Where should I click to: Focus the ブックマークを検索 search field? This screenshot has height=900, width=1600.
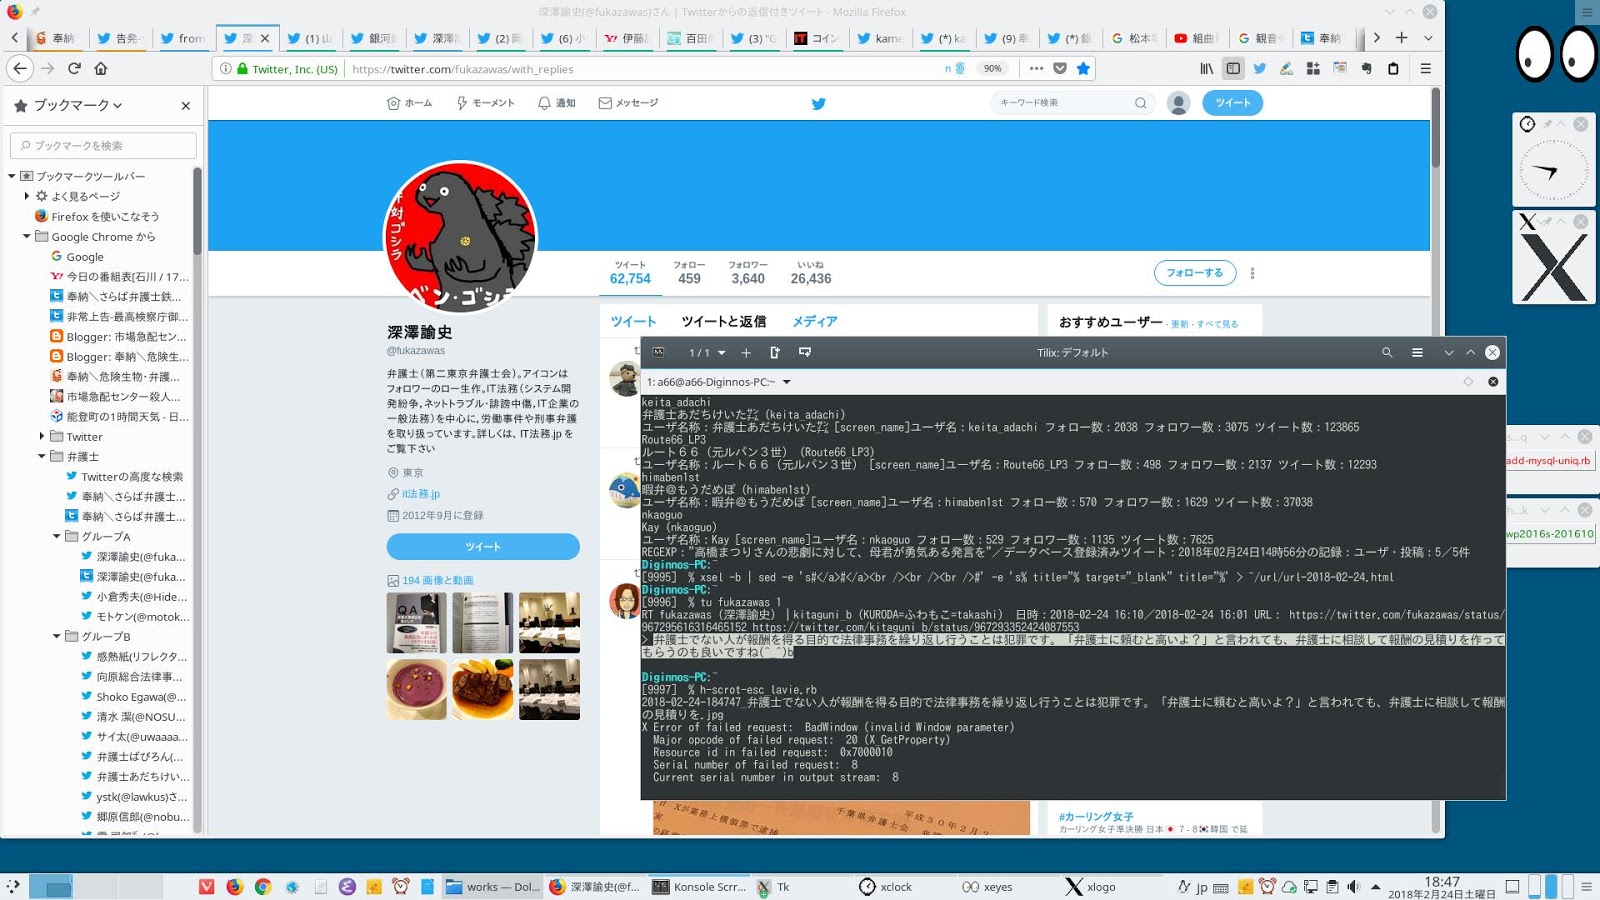tap(103, 145)
